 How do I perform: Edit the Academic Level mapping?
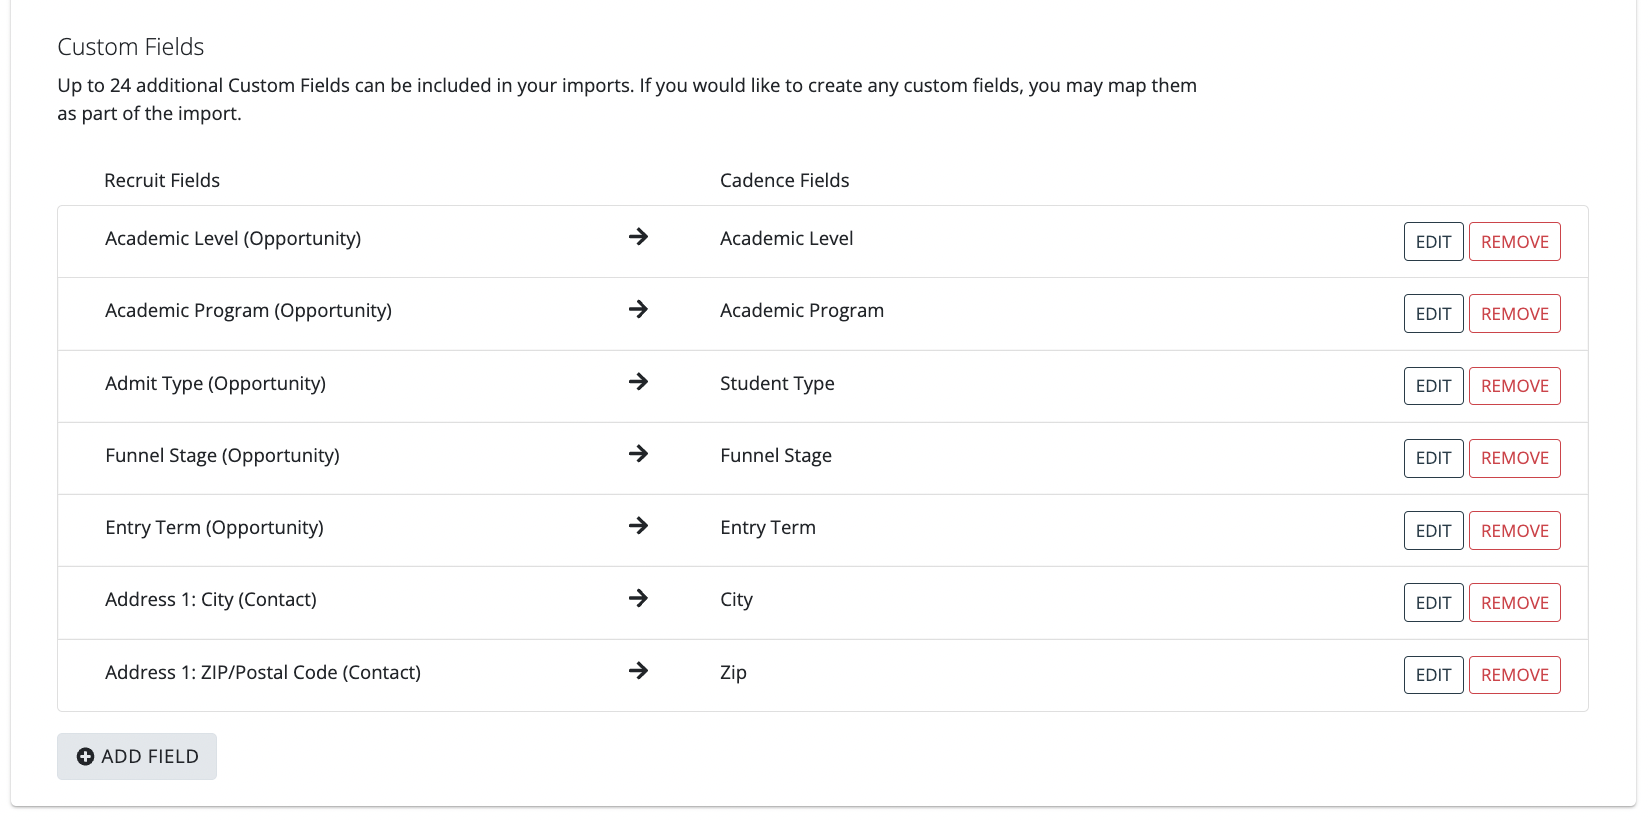tap(1433, 242)
